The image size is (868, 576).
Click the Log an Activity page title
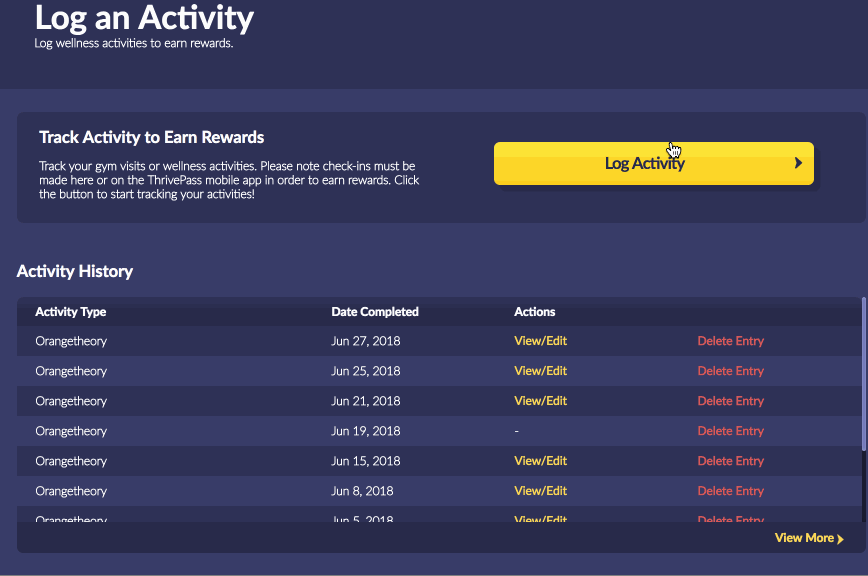pos(144,18)
